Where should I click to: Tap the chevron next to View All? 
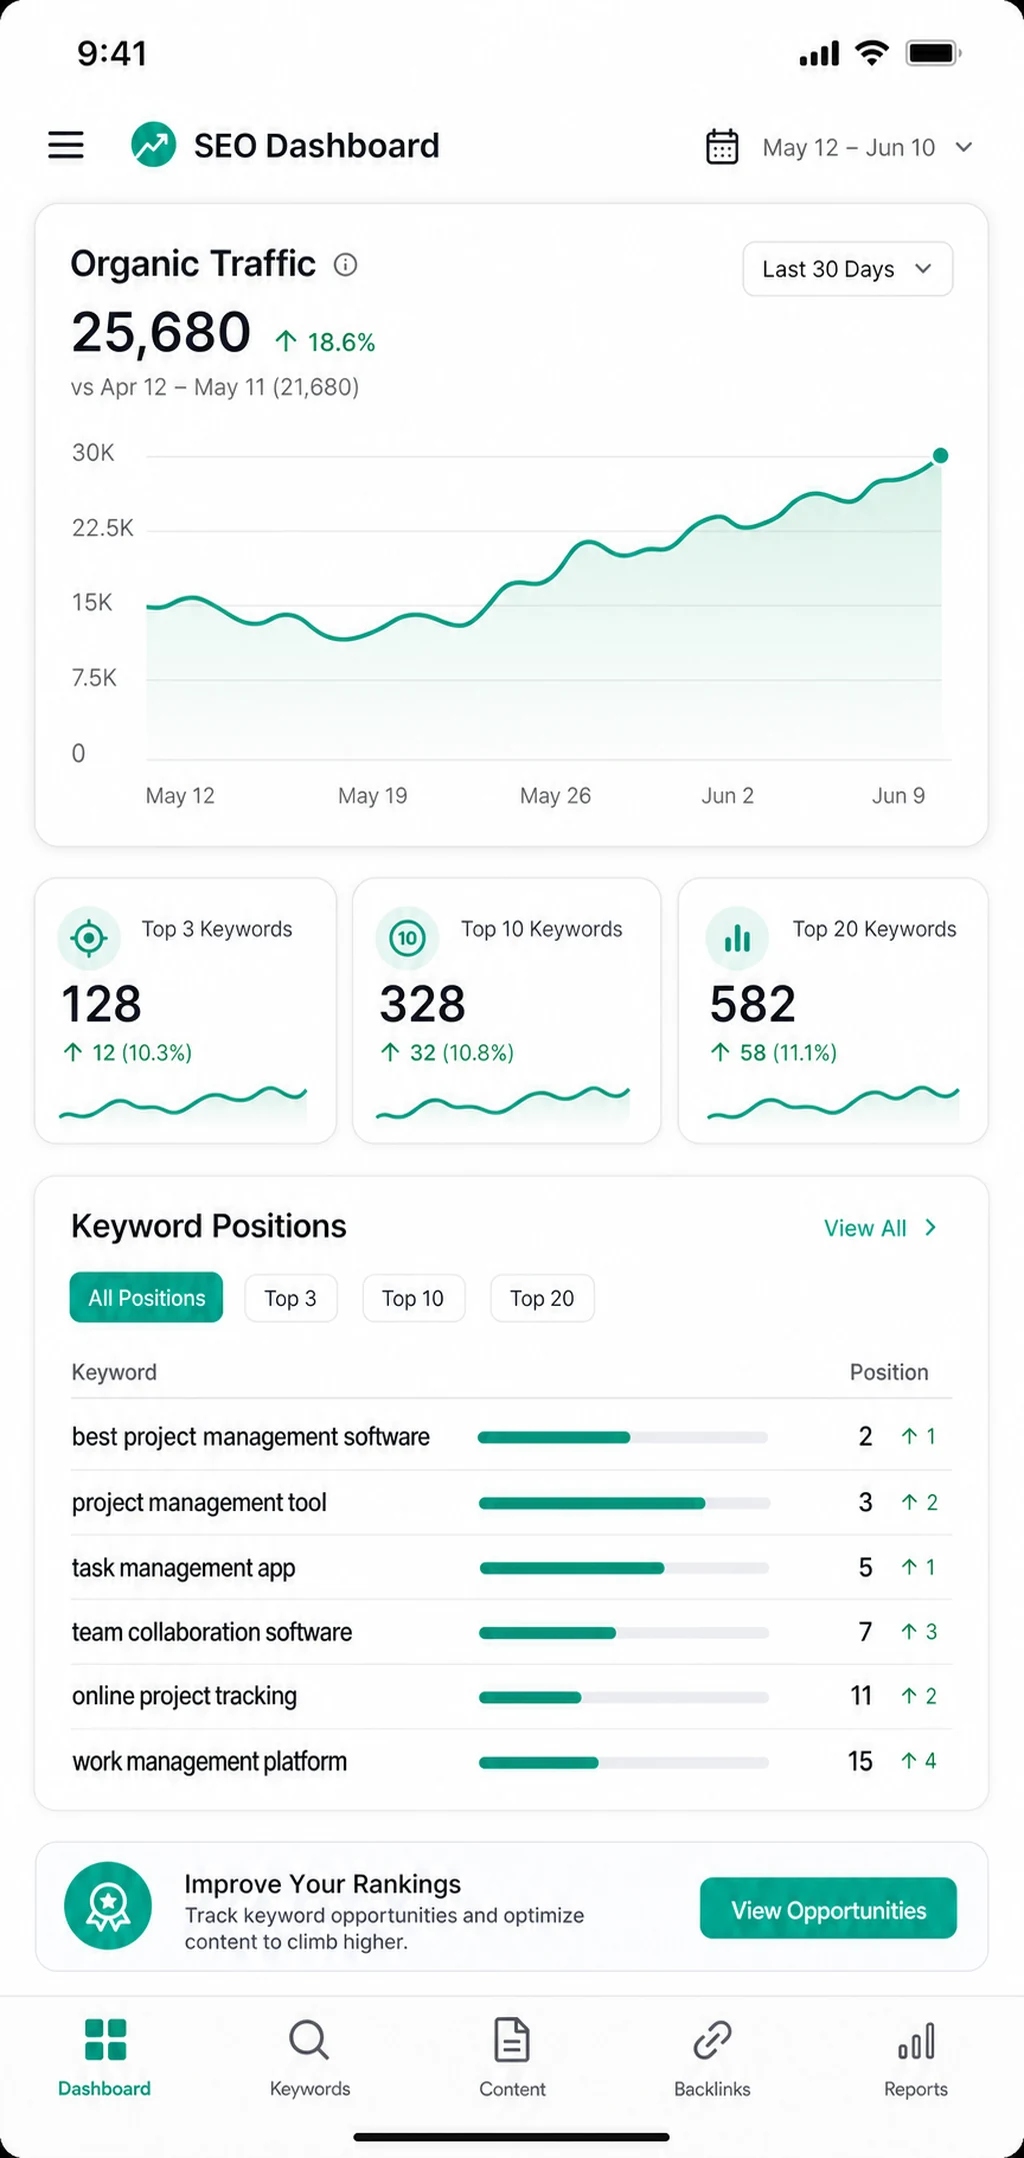[x=931, y=1227]
